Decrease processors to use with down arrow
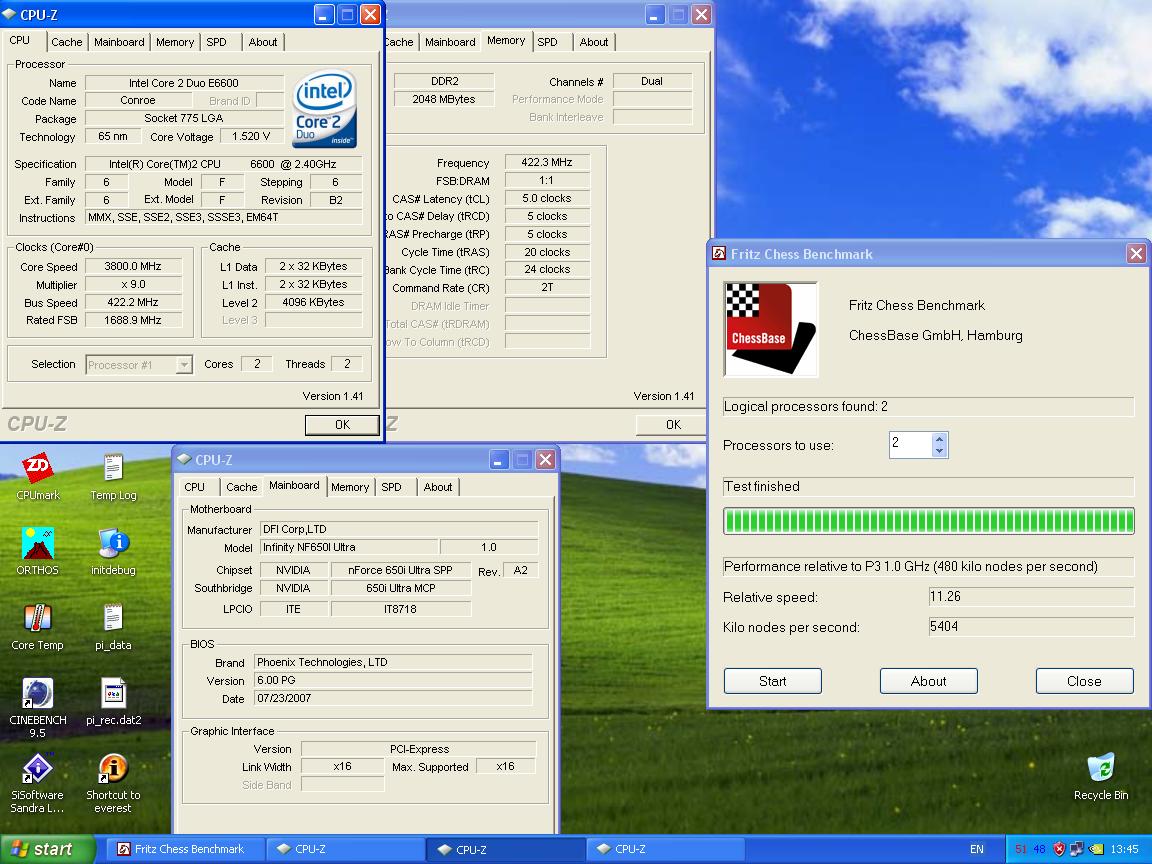1152x864 pixels. click(939, 450)
